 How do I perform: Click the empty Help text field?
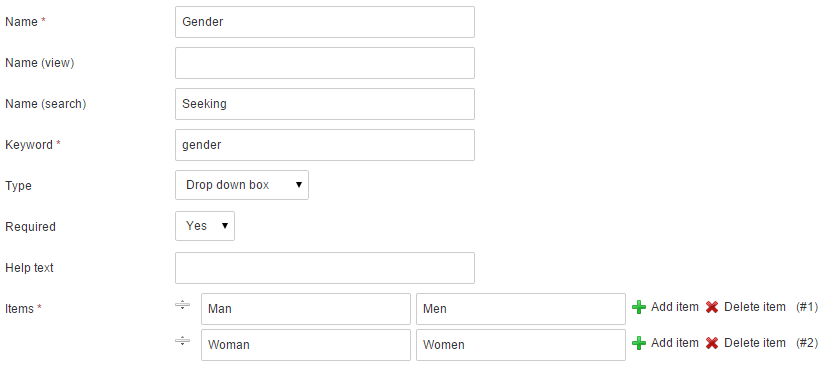(x=325, y=268)
